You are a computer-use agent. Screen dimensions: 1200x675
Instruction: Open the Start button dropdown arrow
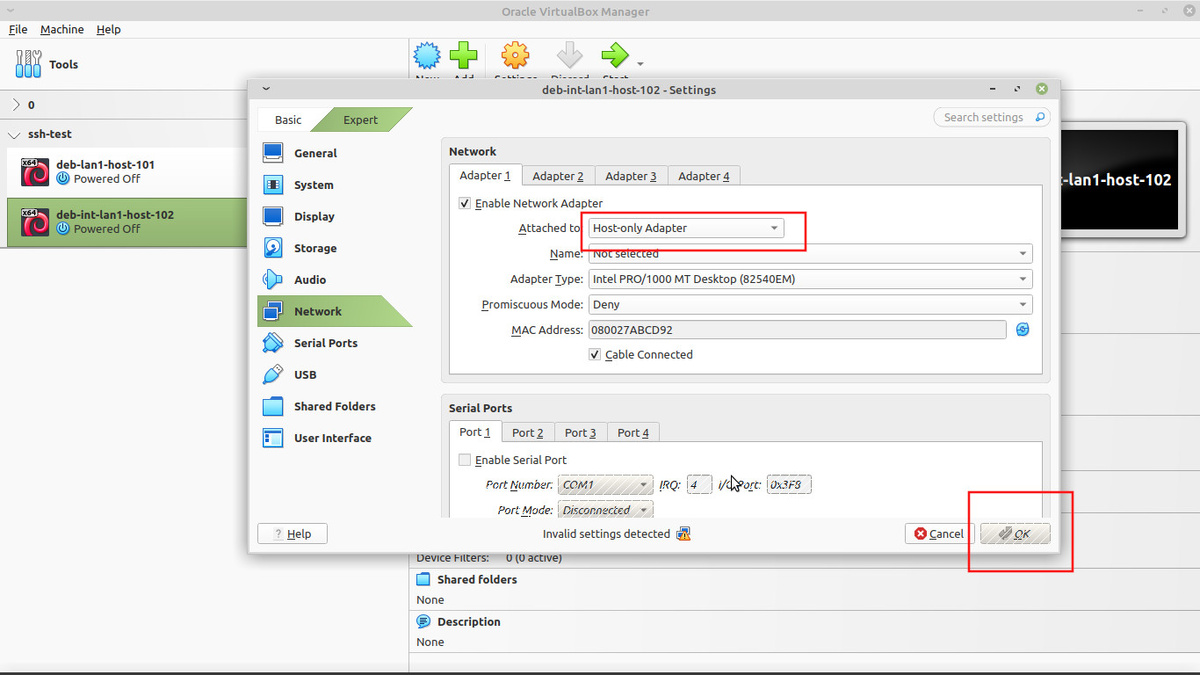640,65
